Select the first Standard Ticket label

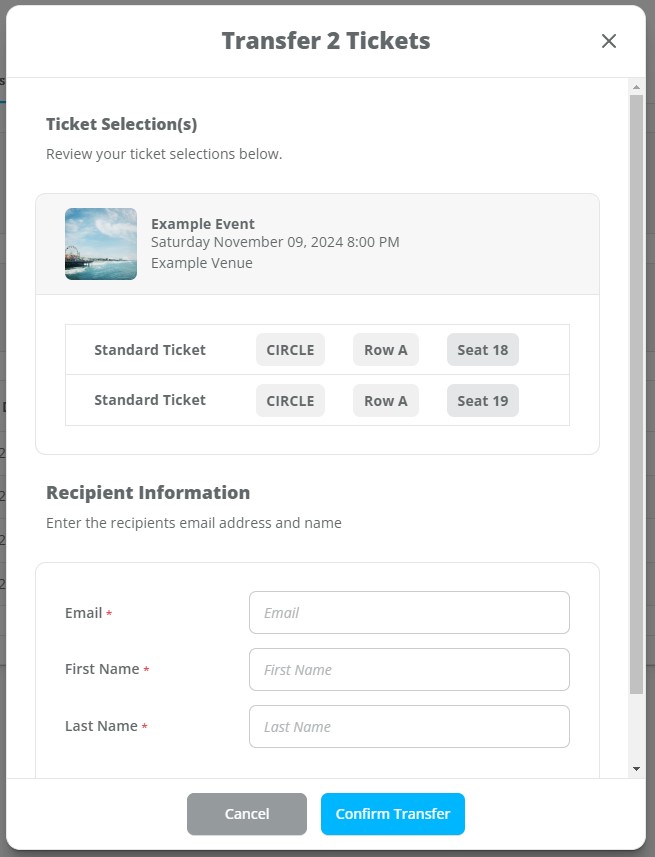(x=150, y=350)
